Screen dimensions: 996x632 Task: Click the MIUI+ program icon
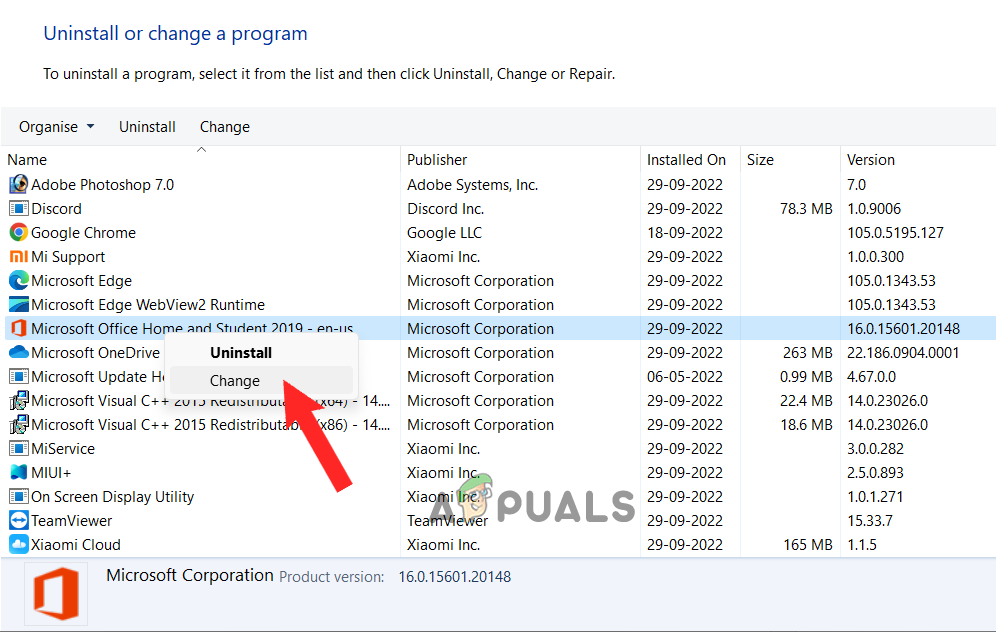click(x=18, y=473)
